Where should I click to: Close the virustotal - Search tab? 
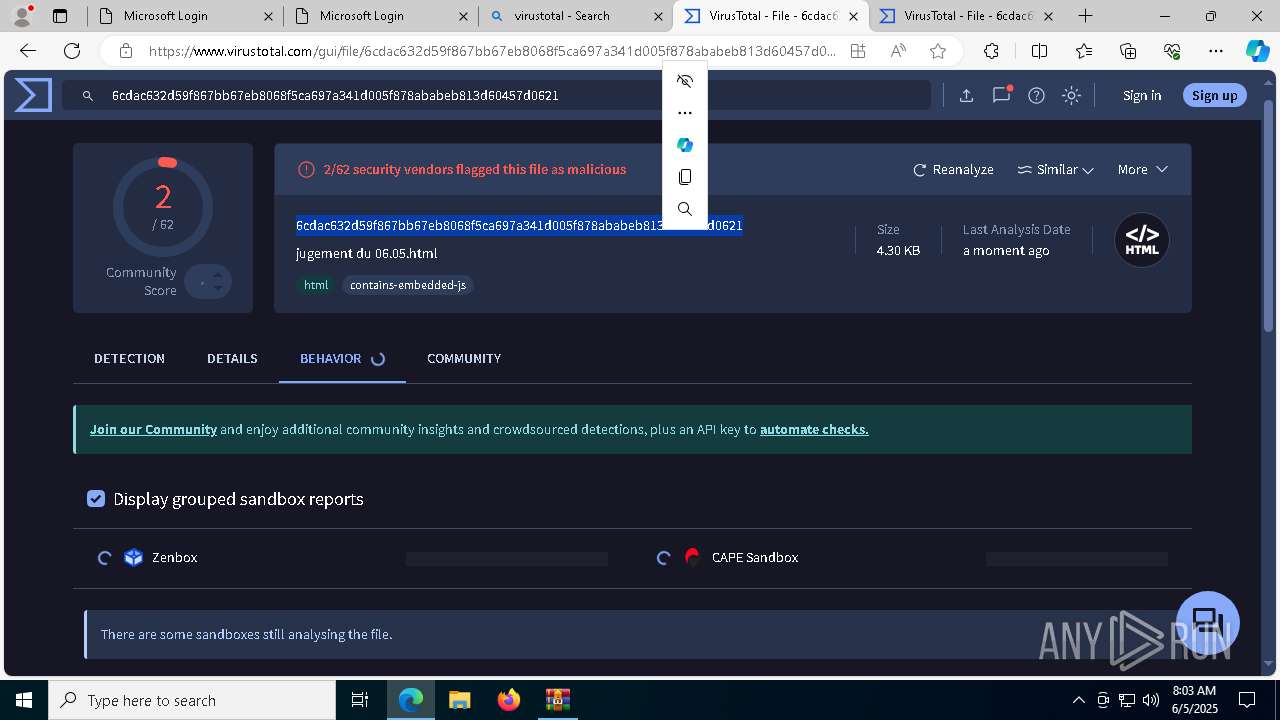tap(657, 16)
